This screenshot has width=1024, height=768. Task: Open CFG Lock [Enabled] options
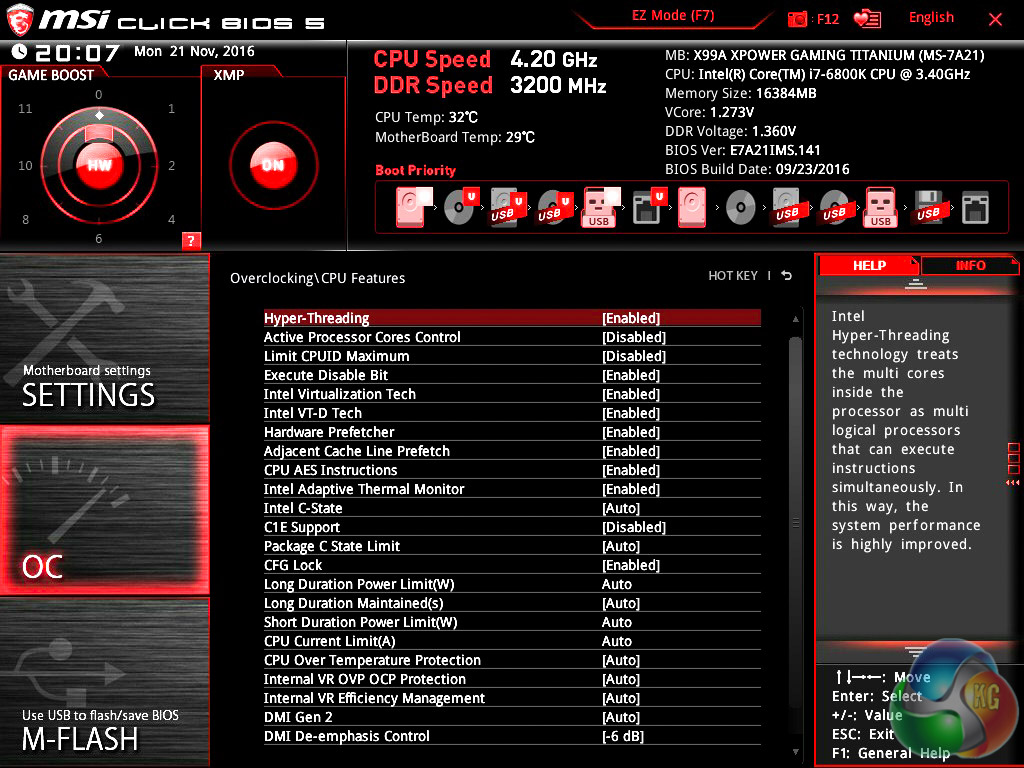coord(512,565)
